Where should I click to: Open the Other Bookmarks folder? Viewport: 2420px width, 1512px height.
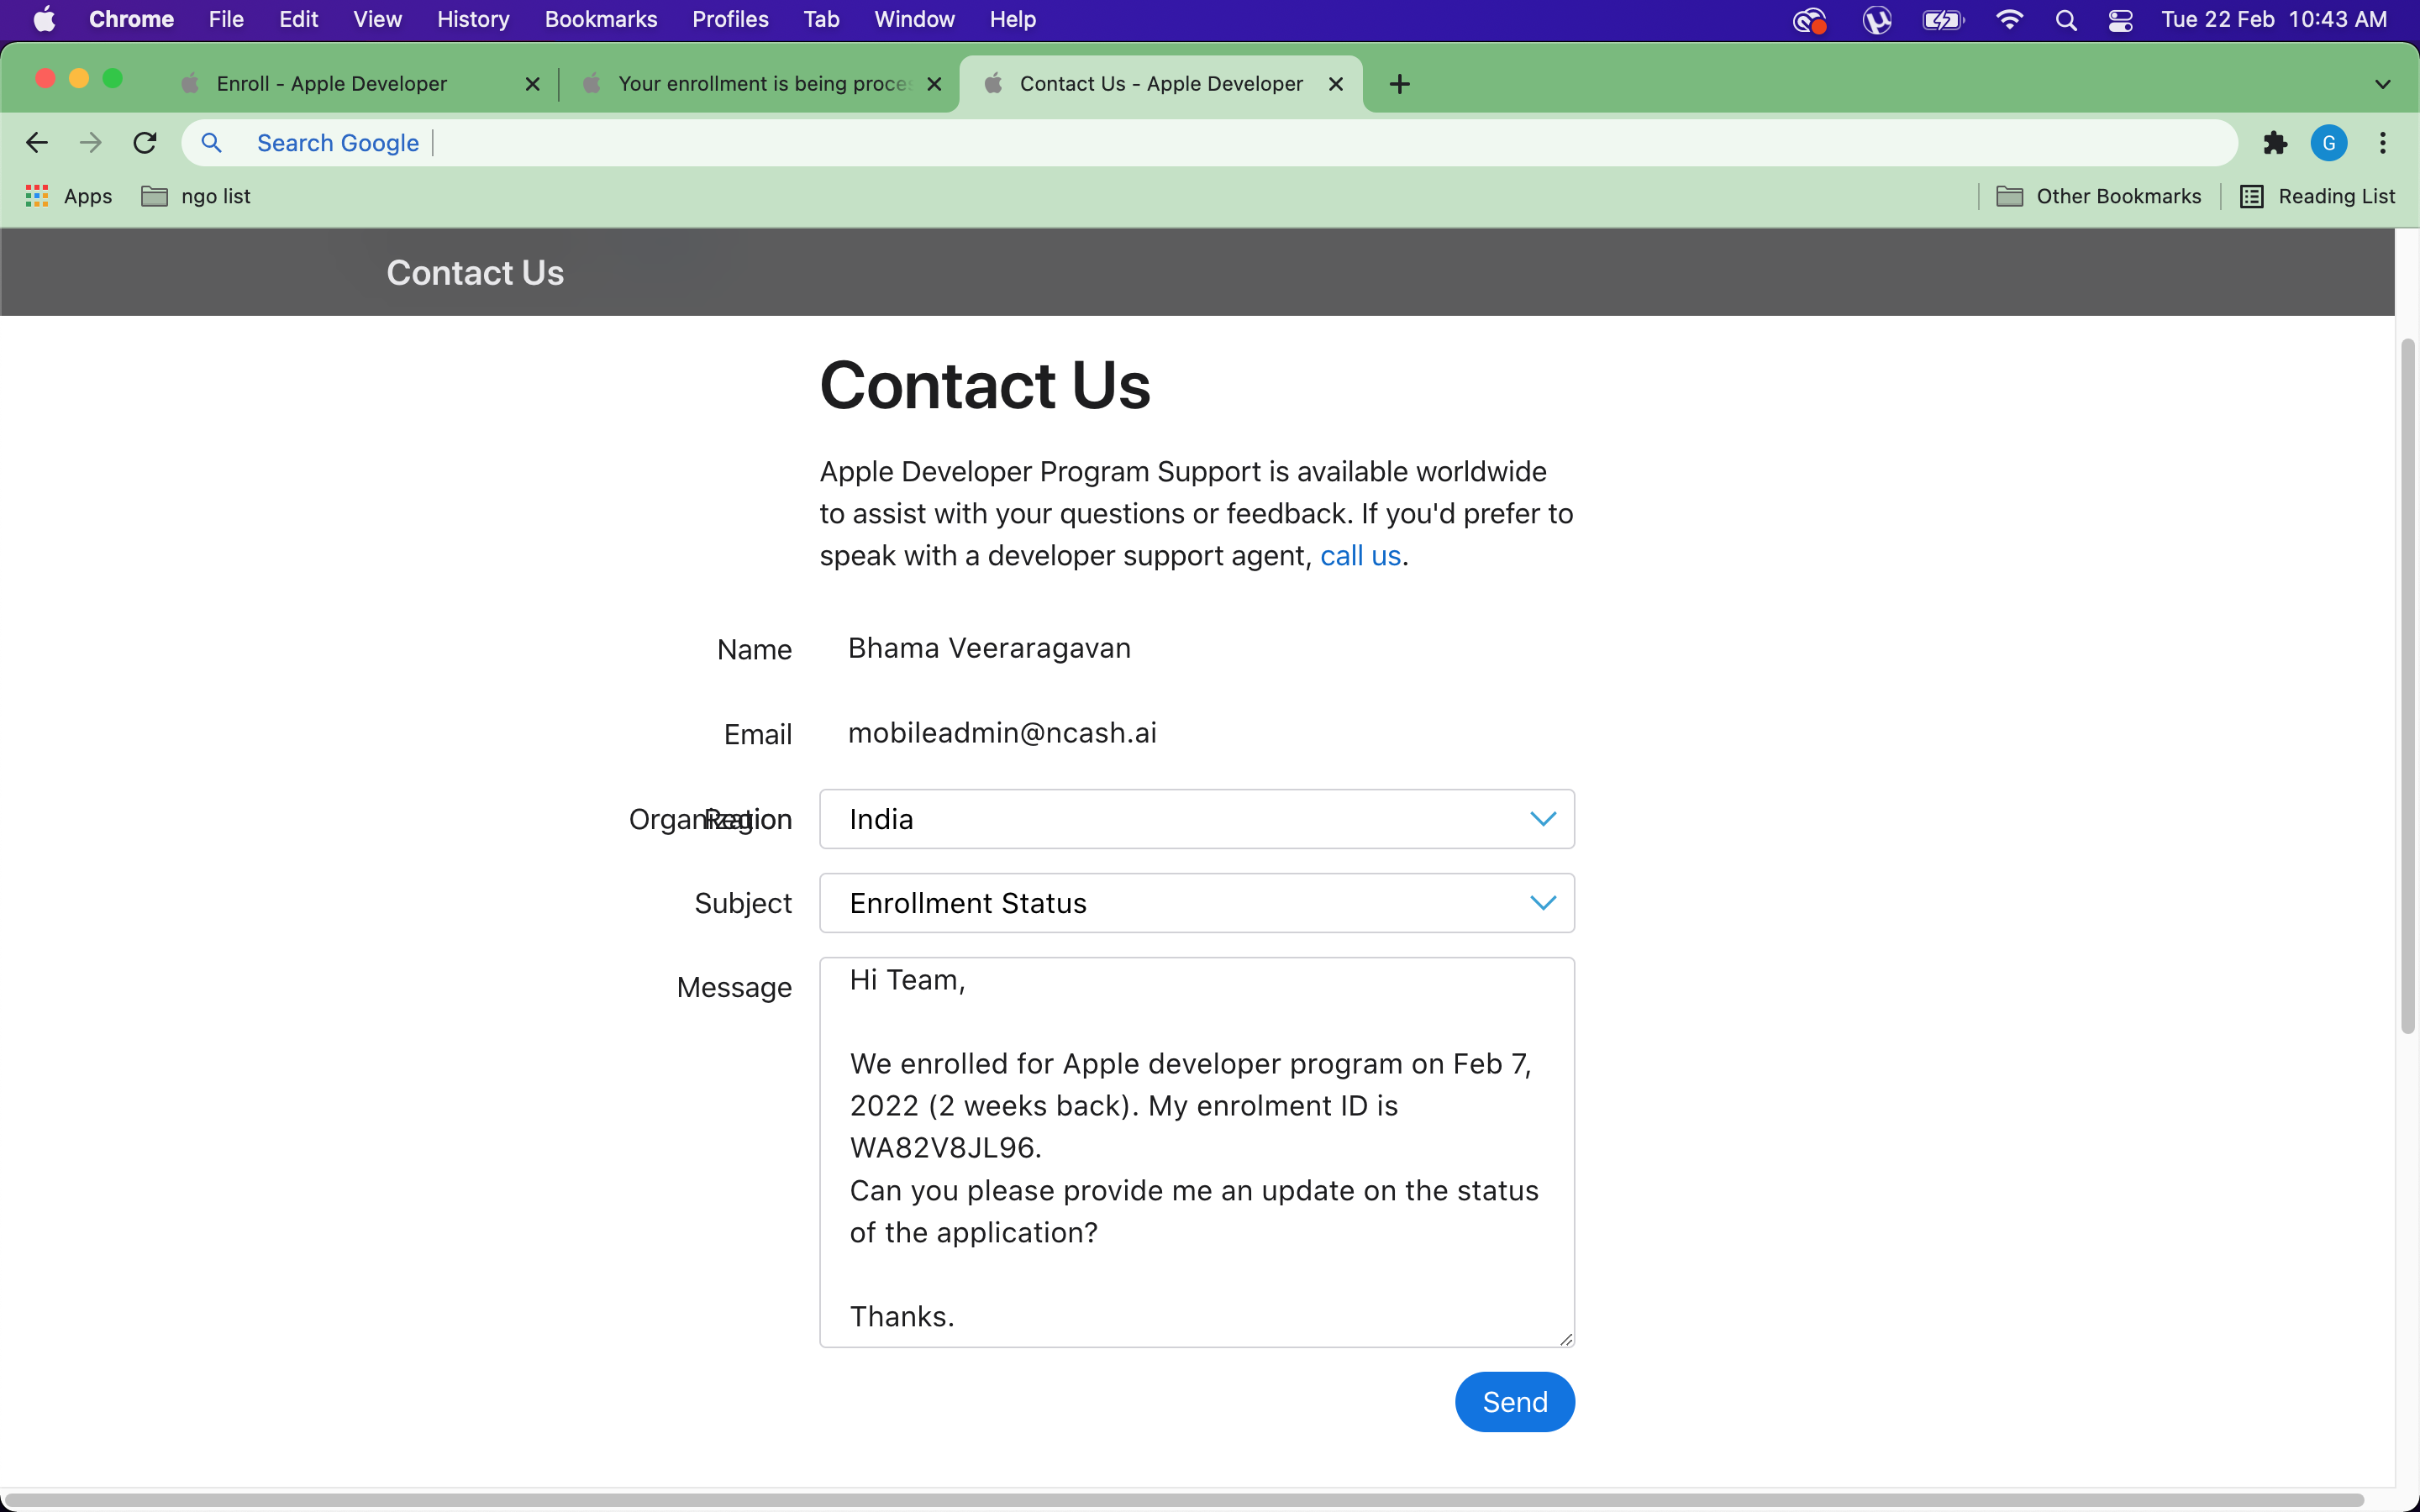tap(2099, 196)
